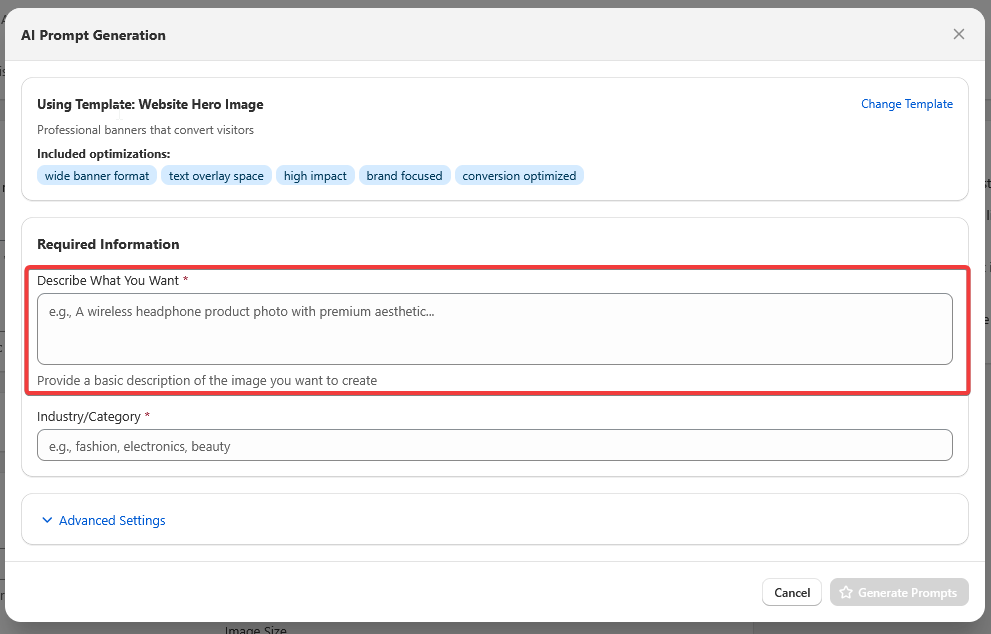The image size is (991, 634).
Task: Click the 'Required Information' section heading
Action: point(108,244)
